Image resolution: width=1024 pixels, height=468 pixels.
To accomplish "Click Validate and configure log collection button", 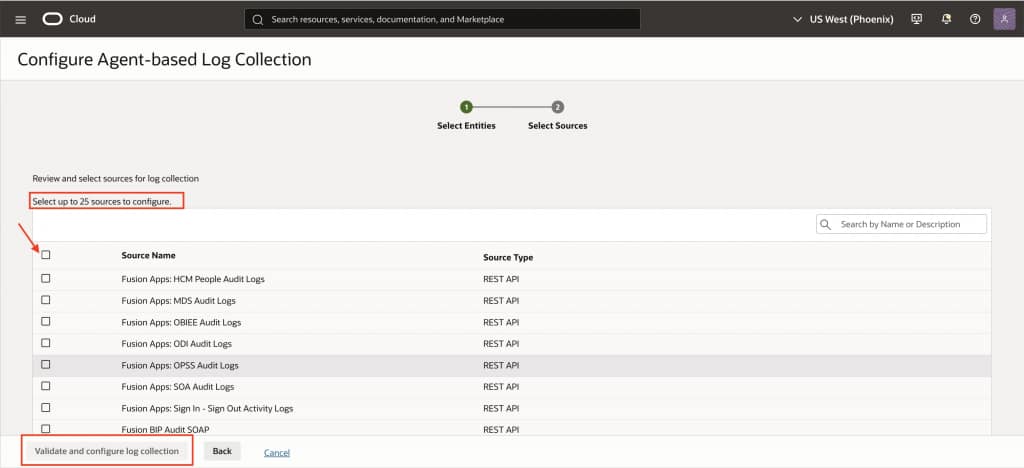I will (106, 451).
